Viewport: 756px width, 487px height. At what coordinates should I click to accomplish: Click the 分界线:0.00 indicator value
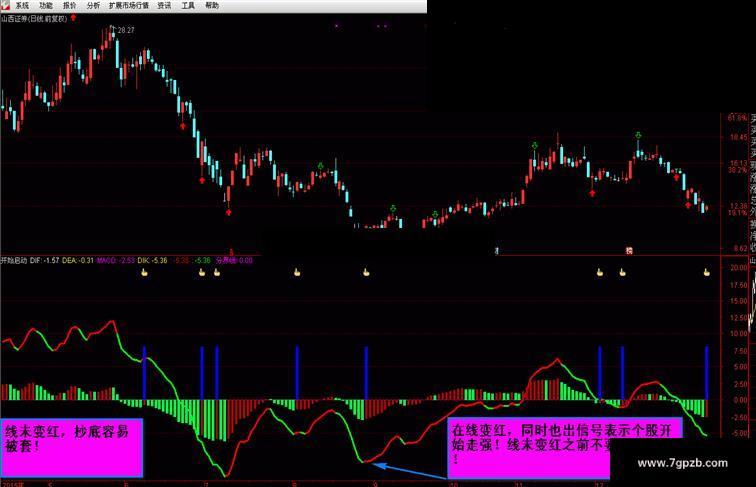pyautogui.click(x=234, y=260)
